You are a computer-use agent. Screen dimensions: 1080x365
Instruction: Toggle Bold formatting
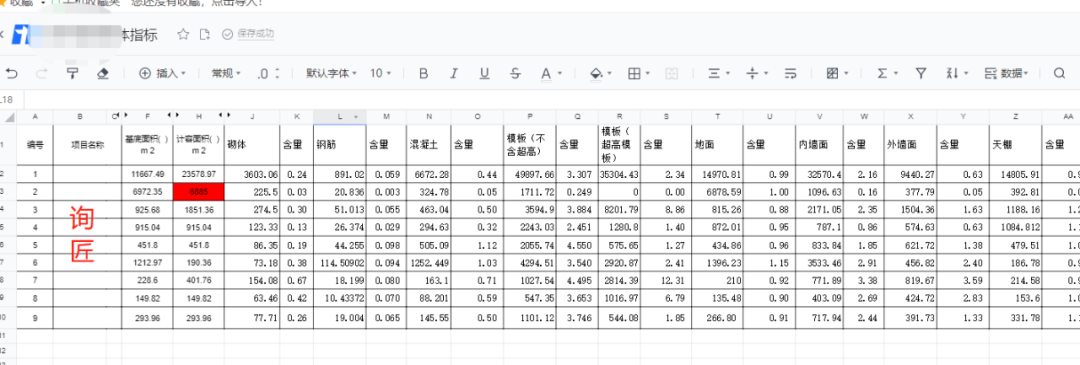[x=424, y=73]
